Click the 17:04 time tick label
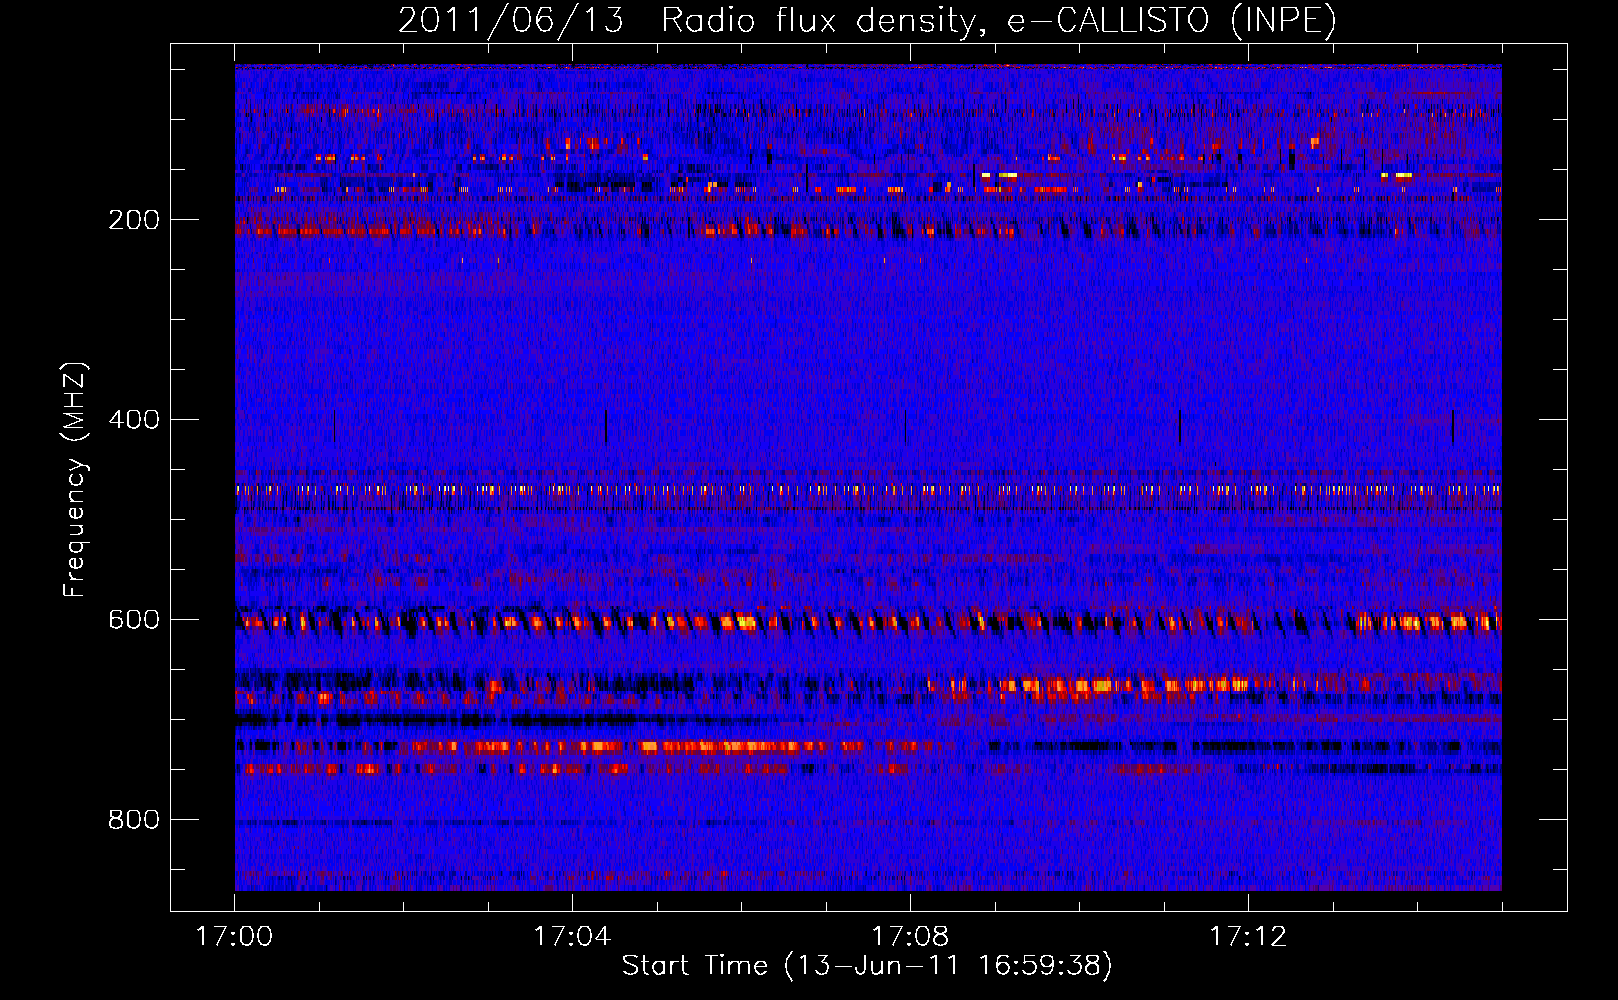This screenshot has width=1618, height=1000. (x=572, y=937)
